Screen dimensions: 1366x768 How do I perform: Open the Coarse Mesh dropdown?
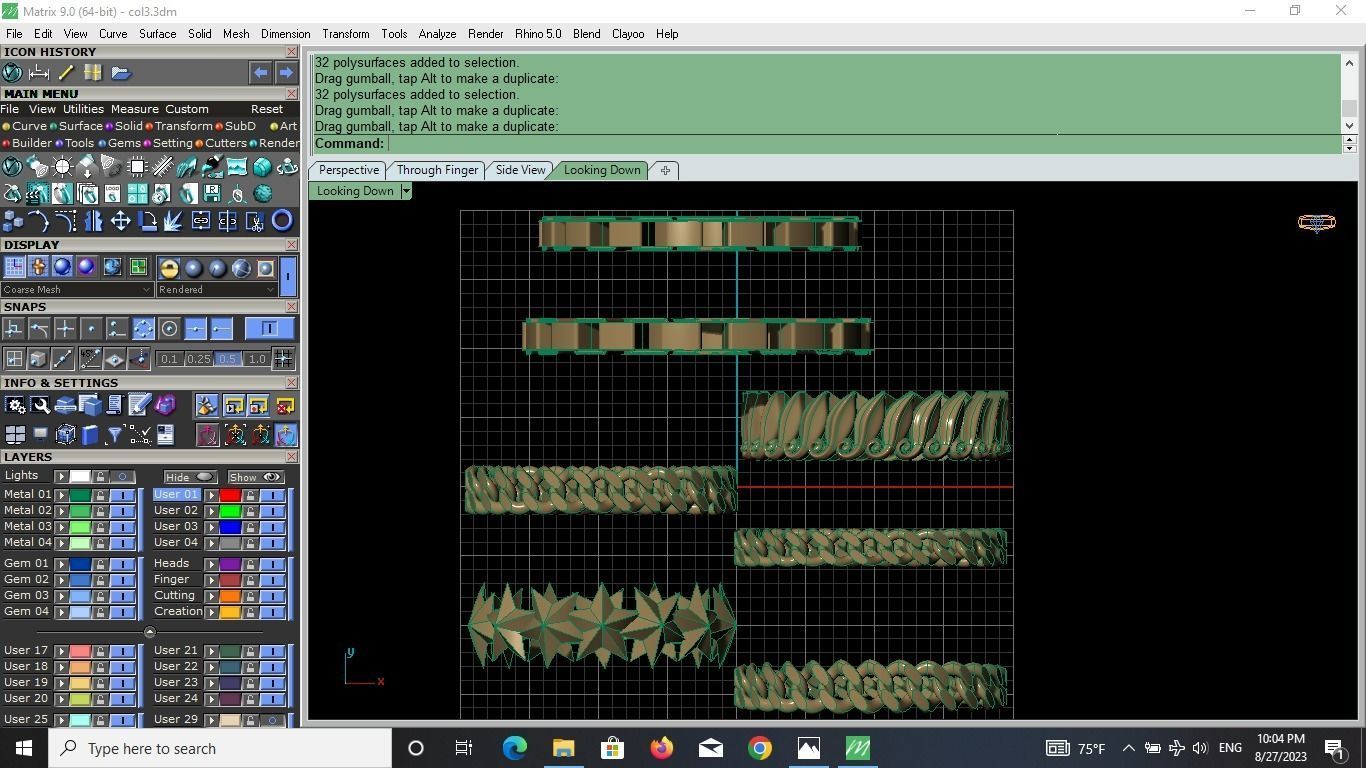click(x=76, y=290)
